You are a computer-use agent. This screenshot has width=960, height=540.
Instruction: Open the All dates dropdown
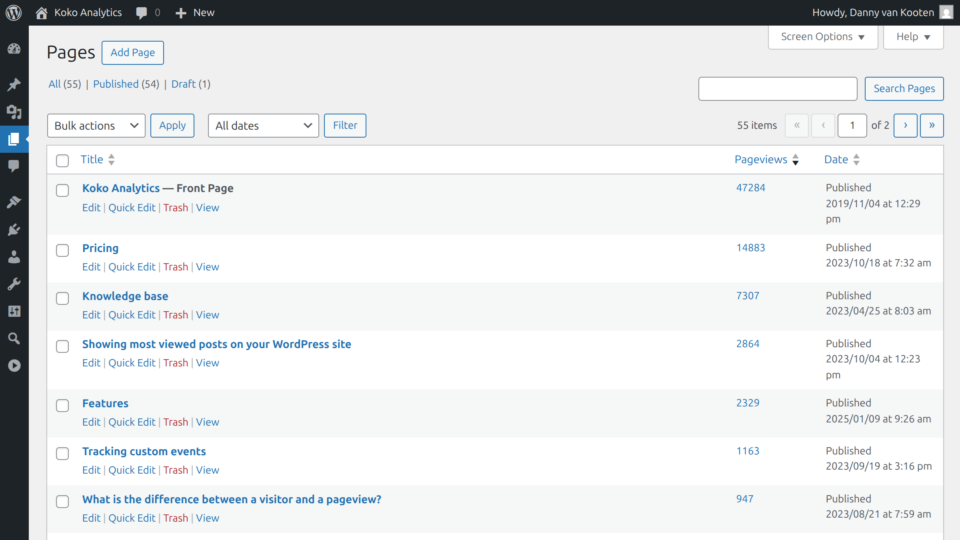click(263, 126)
